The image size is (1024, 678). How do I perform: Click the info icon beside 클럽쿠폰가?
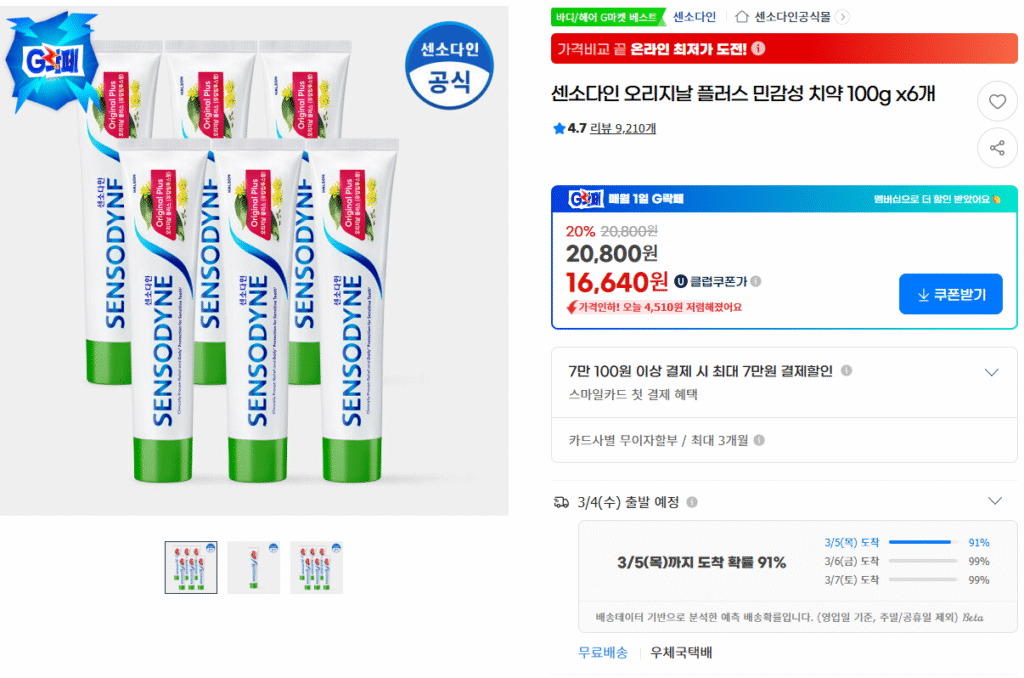coord(756,279)
